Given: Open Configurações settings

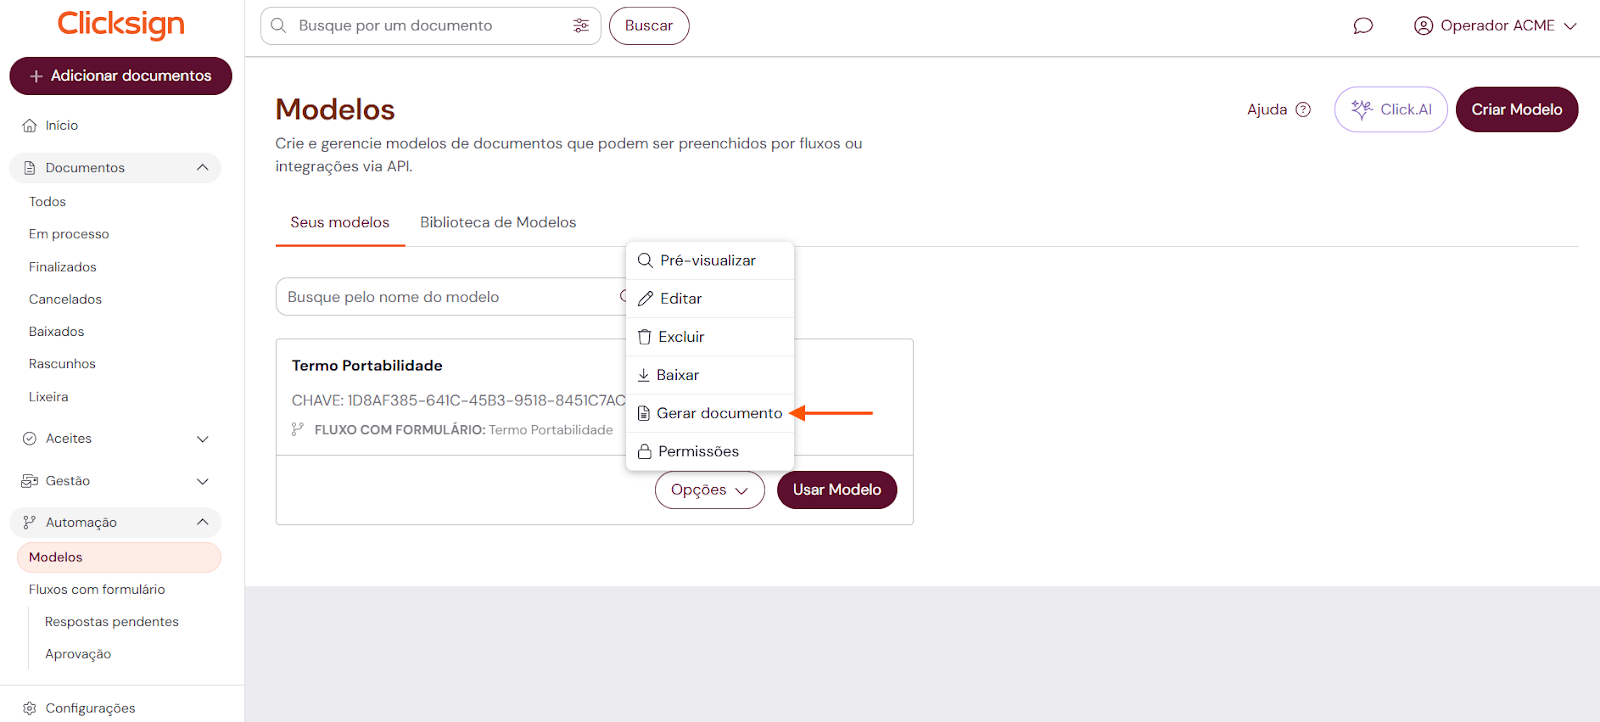Looking at the screenshot, I should [x=89, y=708].
